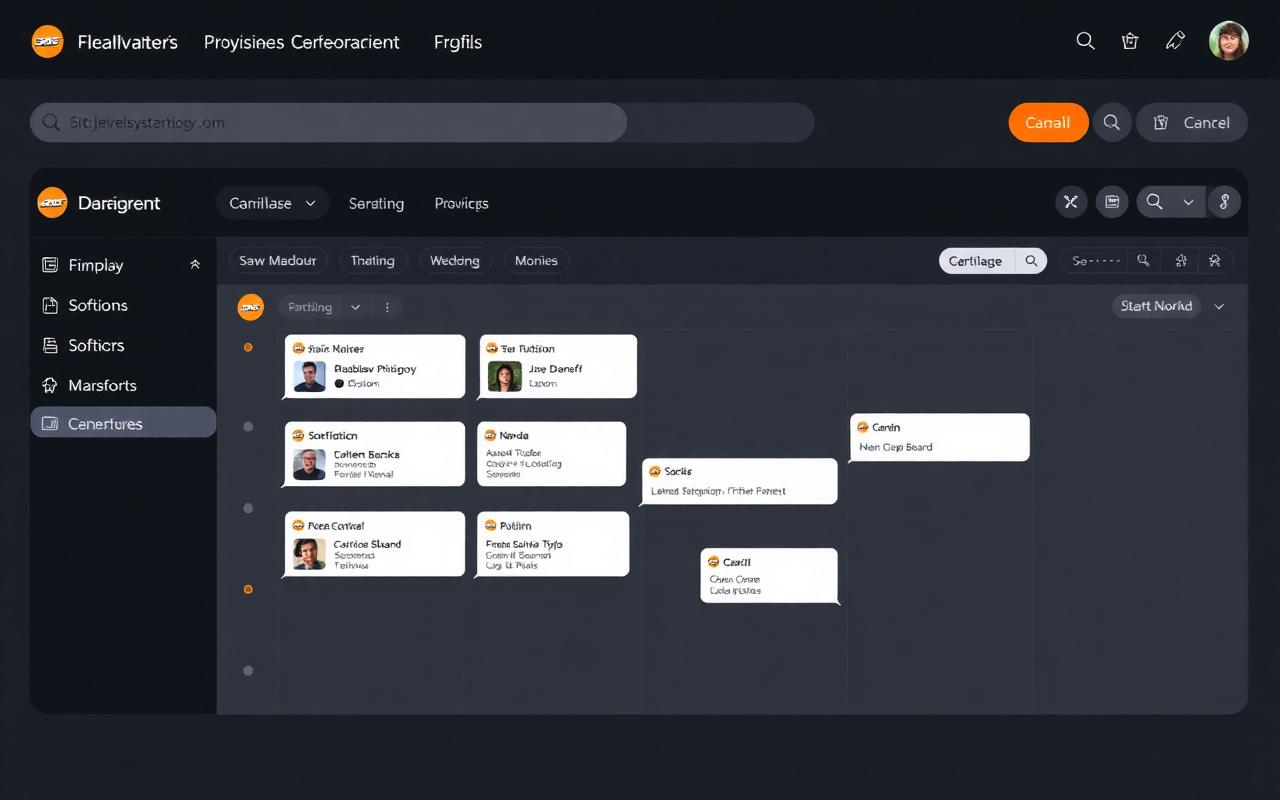Click the search icon in the Certilage pill
This screenshot has height=800, width=1280.
[1031, 261]
